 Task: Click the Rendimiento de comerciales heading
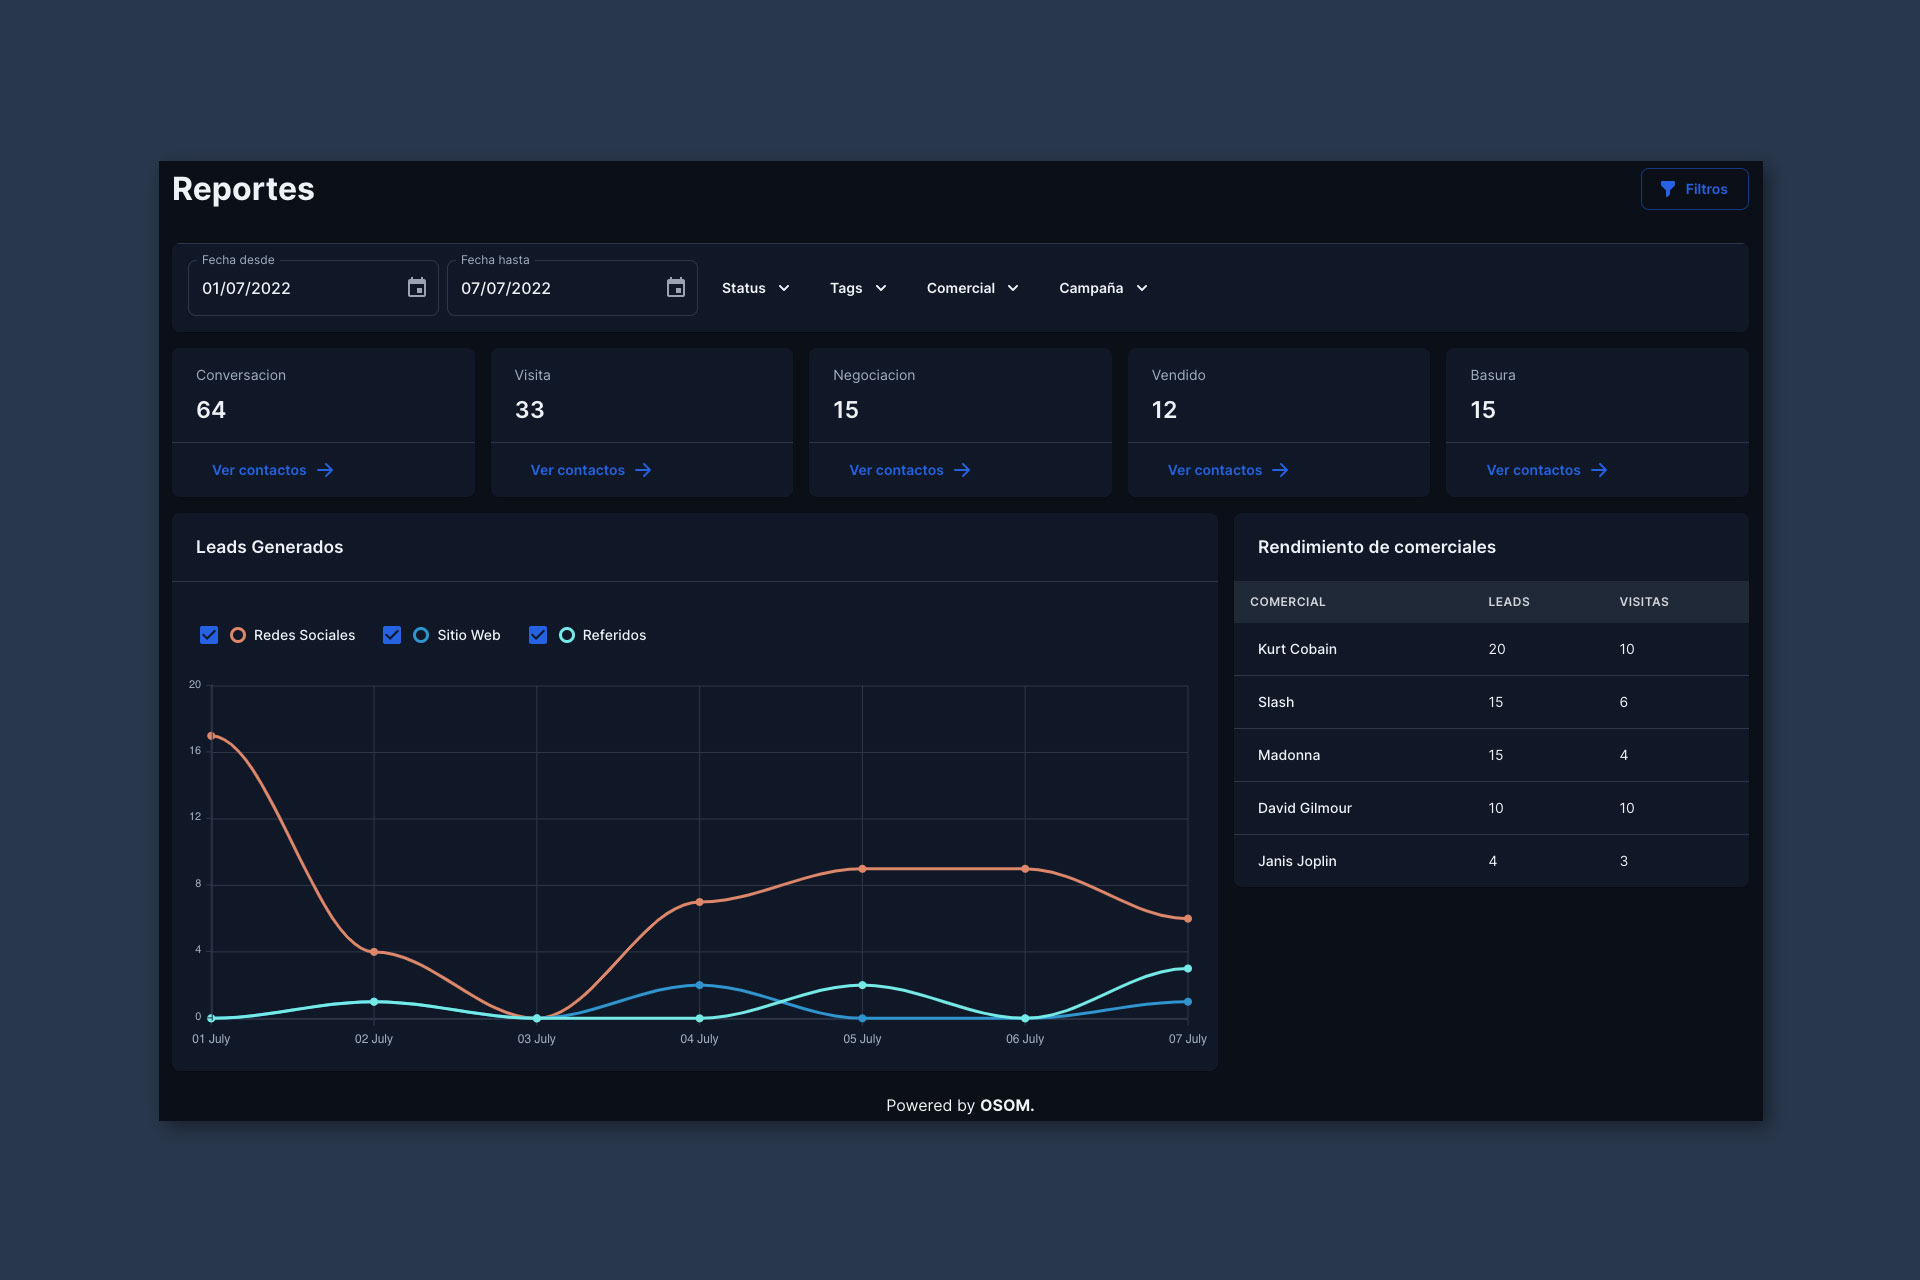coord(1376,547)
